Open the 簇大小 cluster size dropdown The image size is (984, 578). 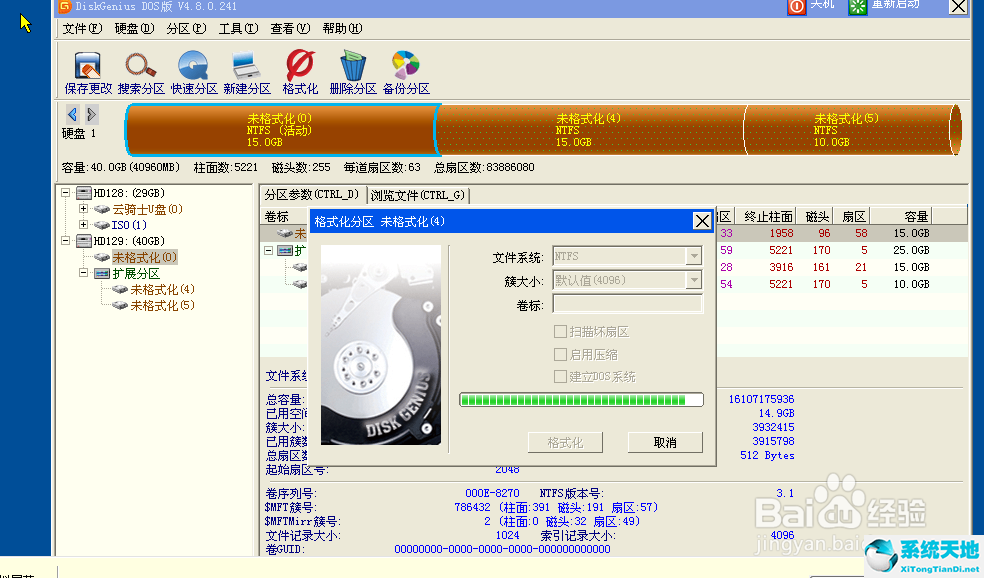coord(693,281)
